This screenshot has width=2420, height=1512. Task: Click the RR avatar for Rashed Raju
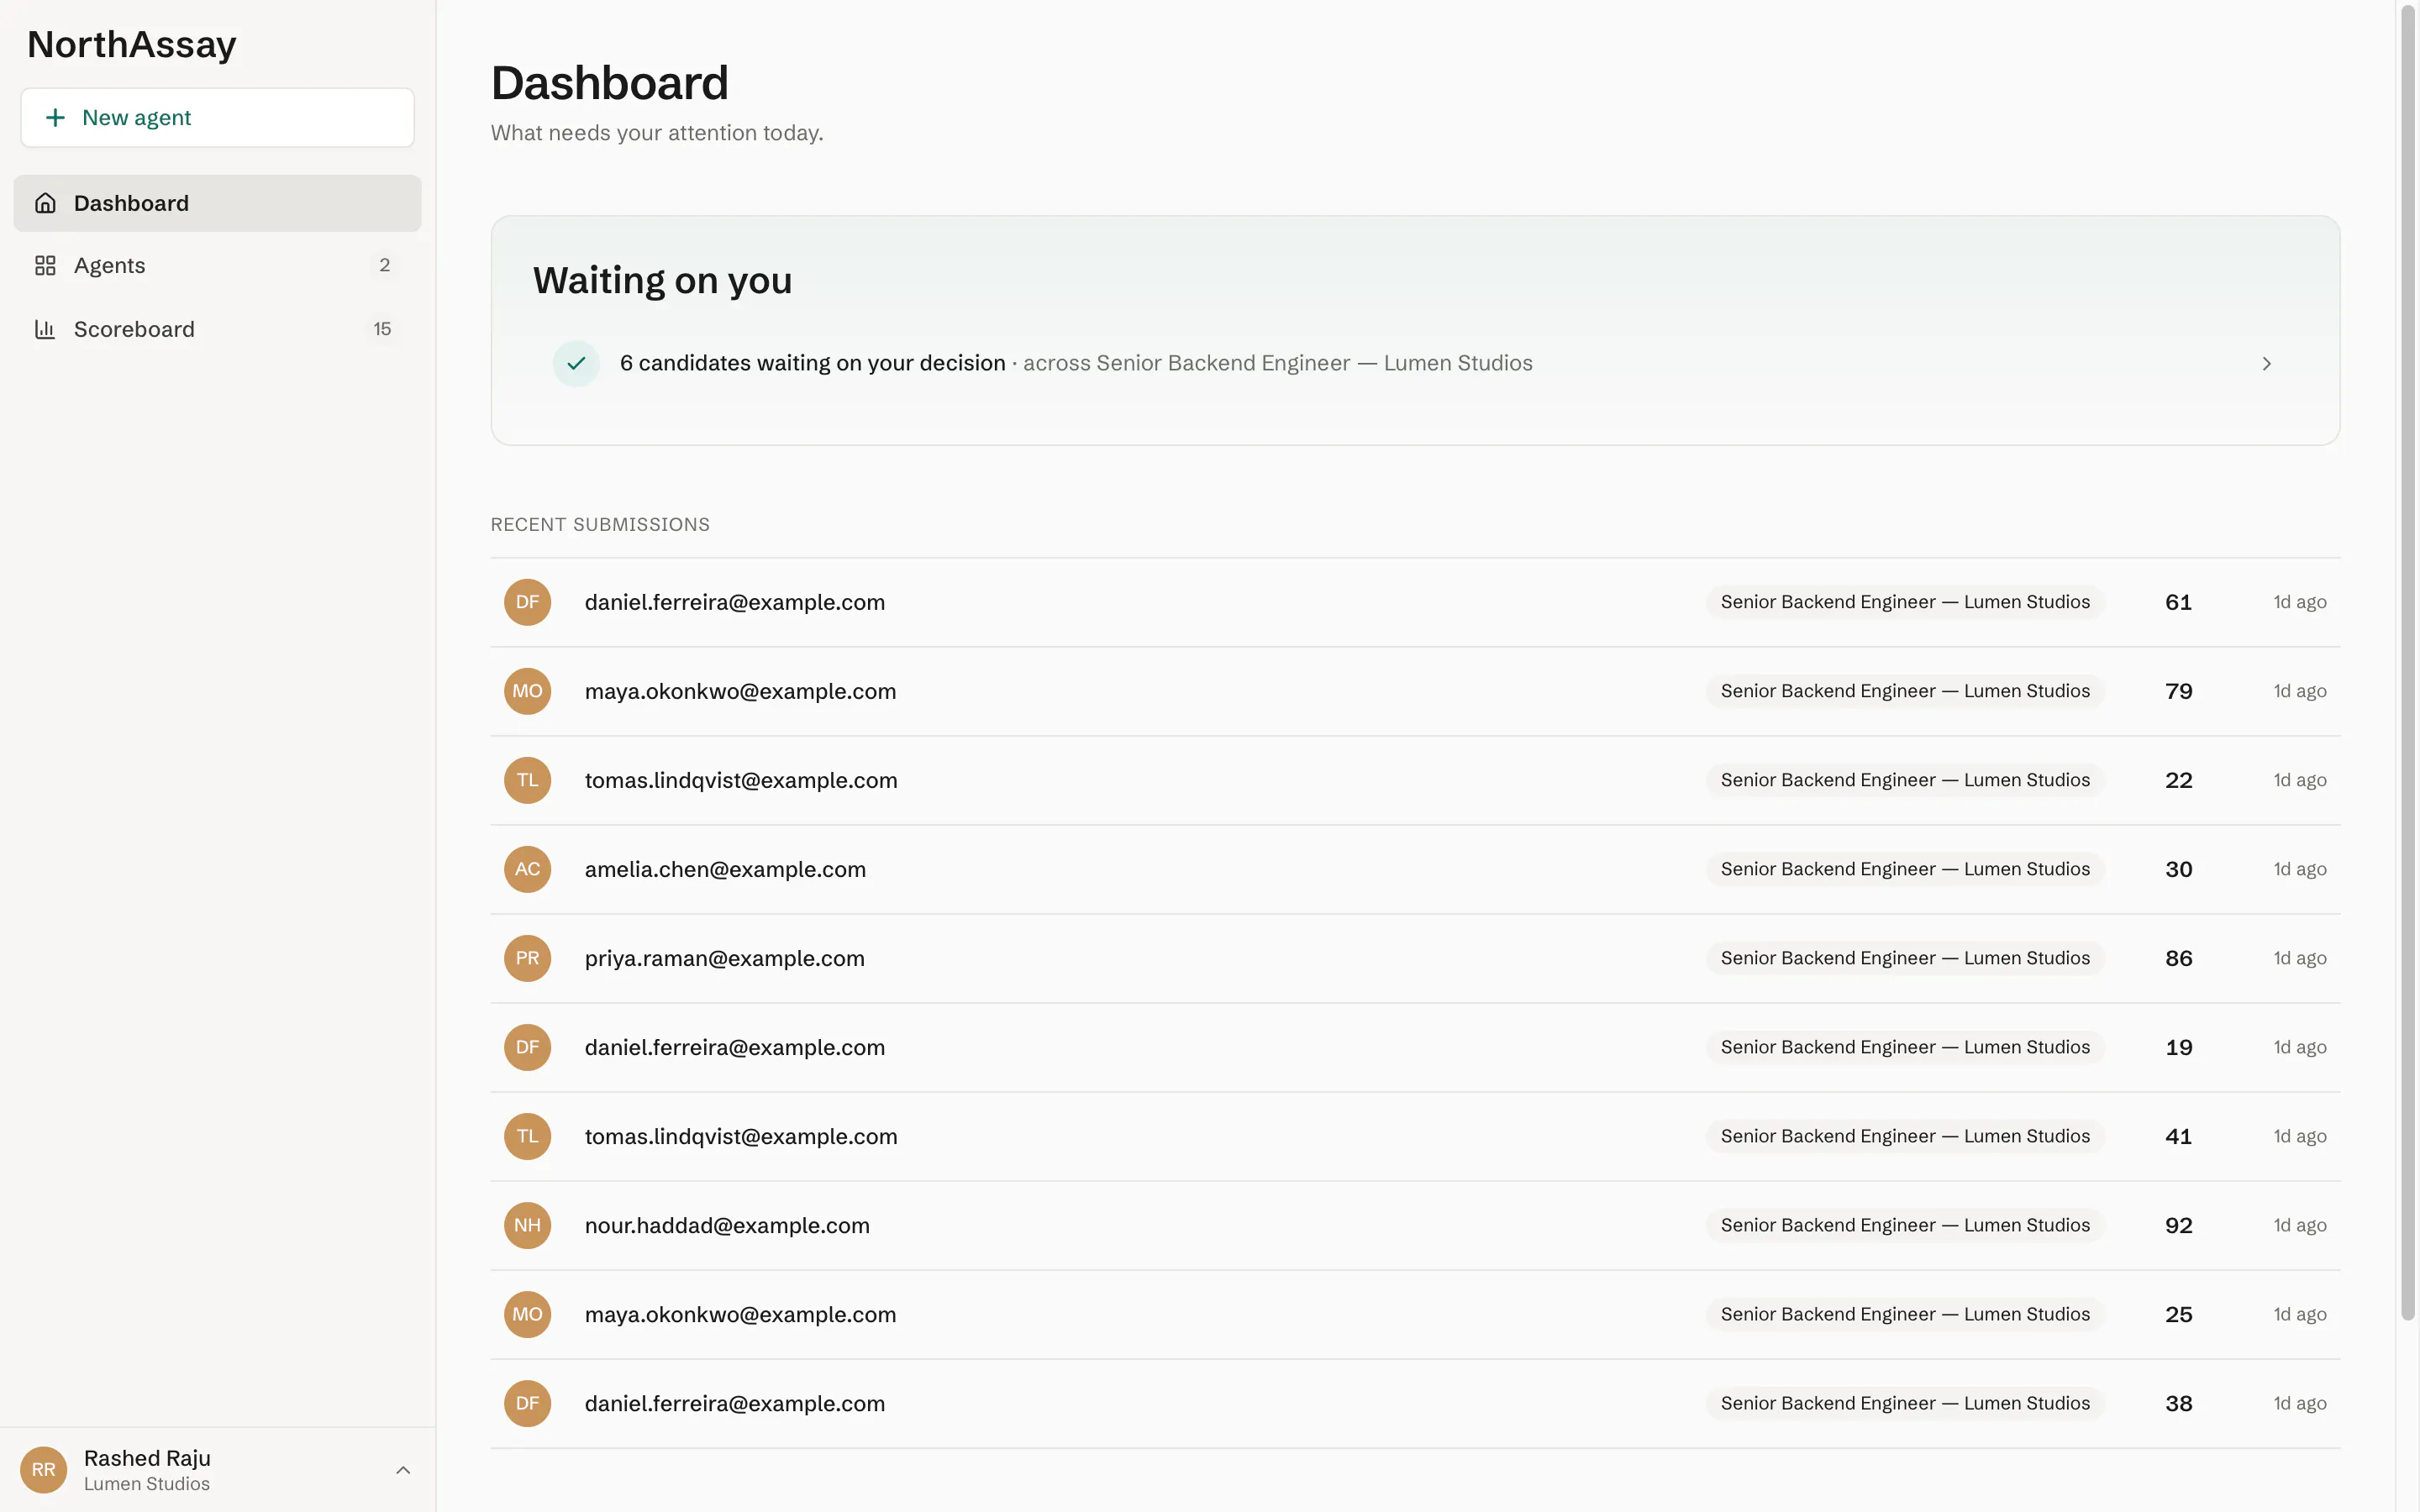click(44, 1469)
